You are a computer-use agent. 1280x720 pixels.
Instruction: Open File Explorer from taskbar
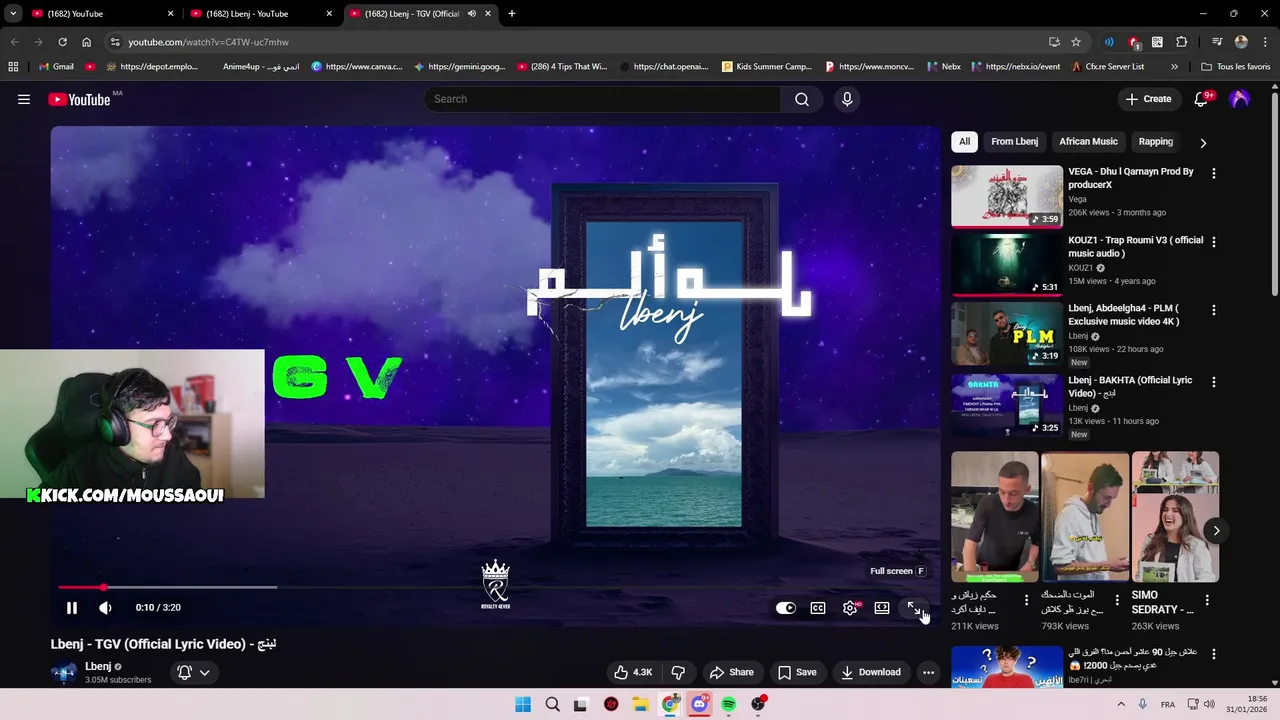pyautogui.click(x=640, y=704)
